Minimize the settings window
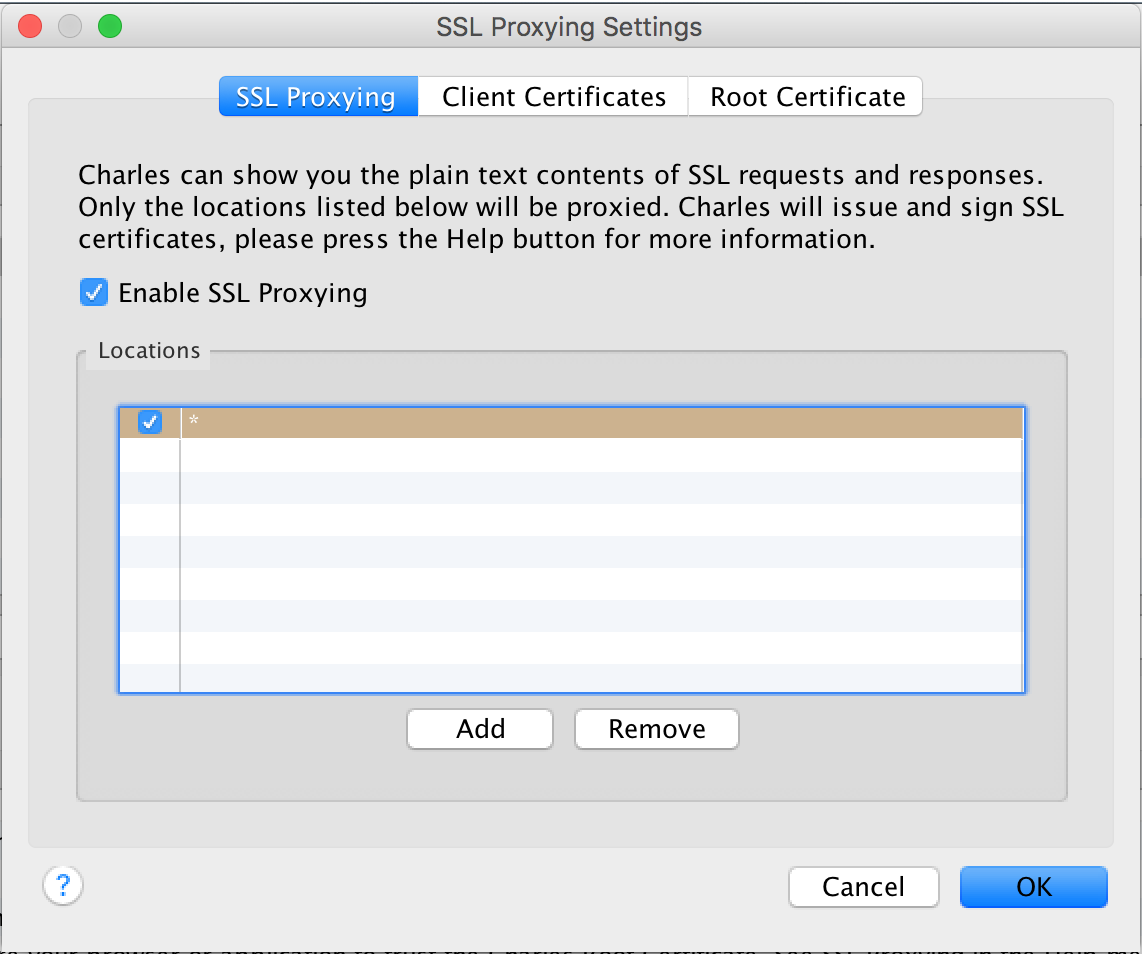 click(x=69, y=26)
